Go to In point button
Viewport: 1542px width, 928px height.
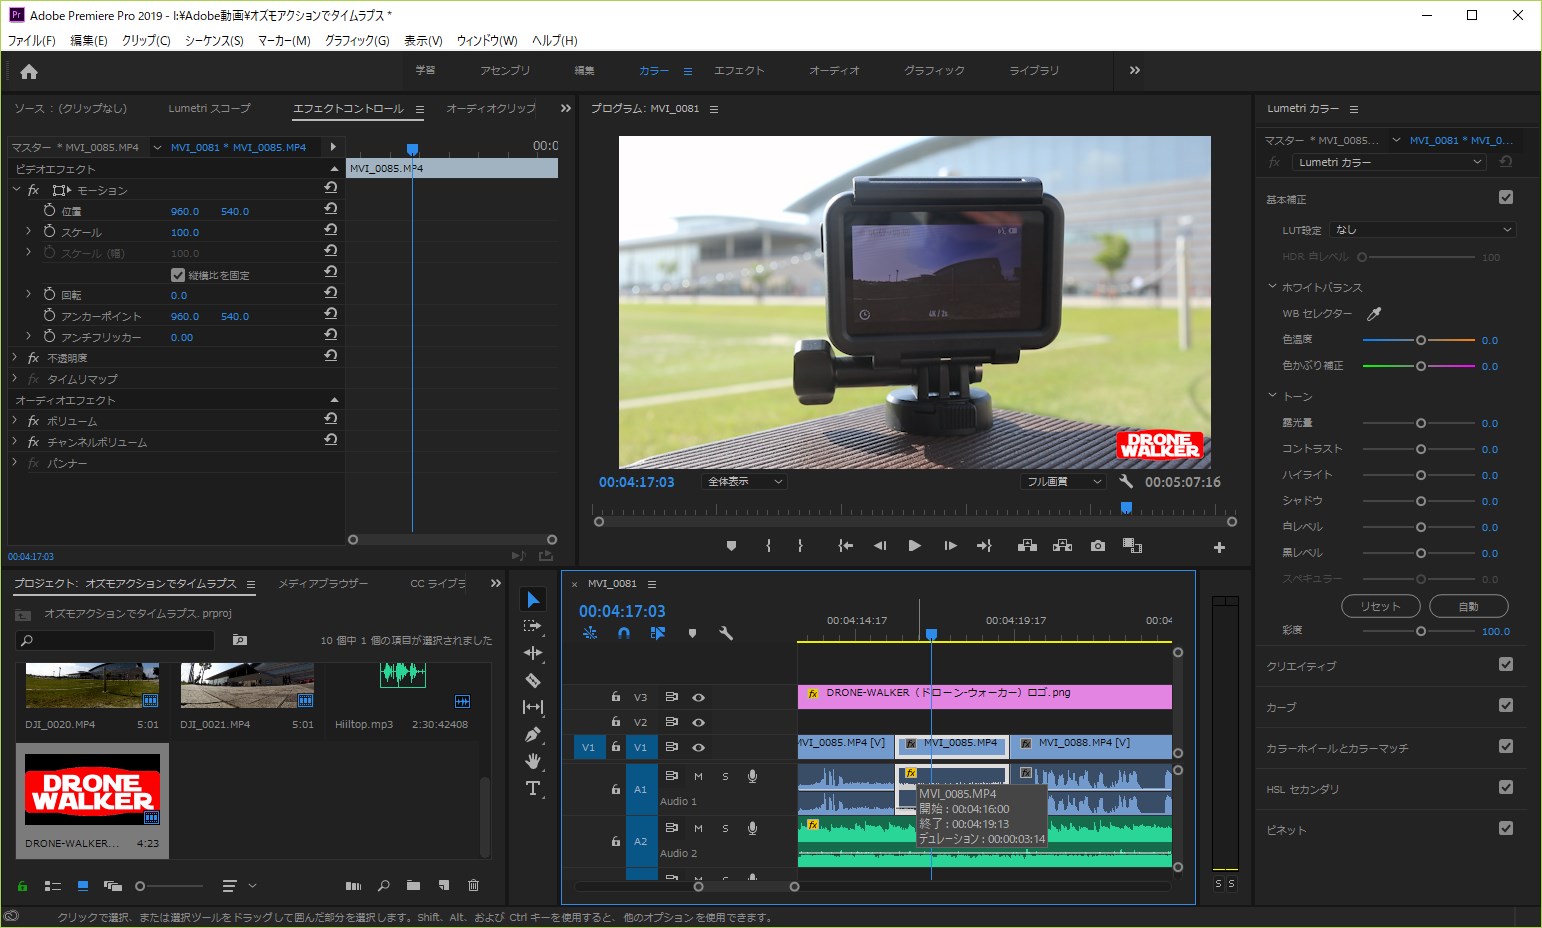tap(845, 546)
